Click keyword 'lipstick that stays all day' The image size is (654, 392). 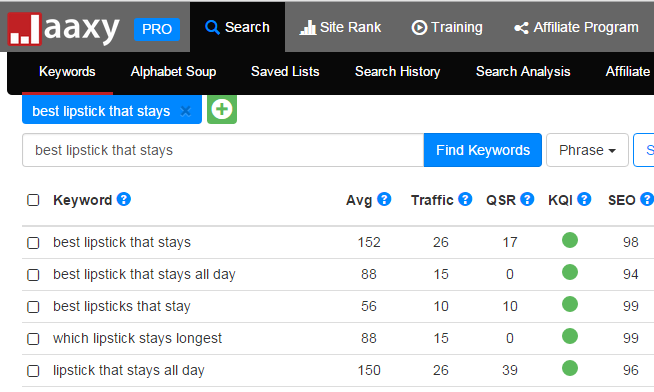[x=128, y=370]
